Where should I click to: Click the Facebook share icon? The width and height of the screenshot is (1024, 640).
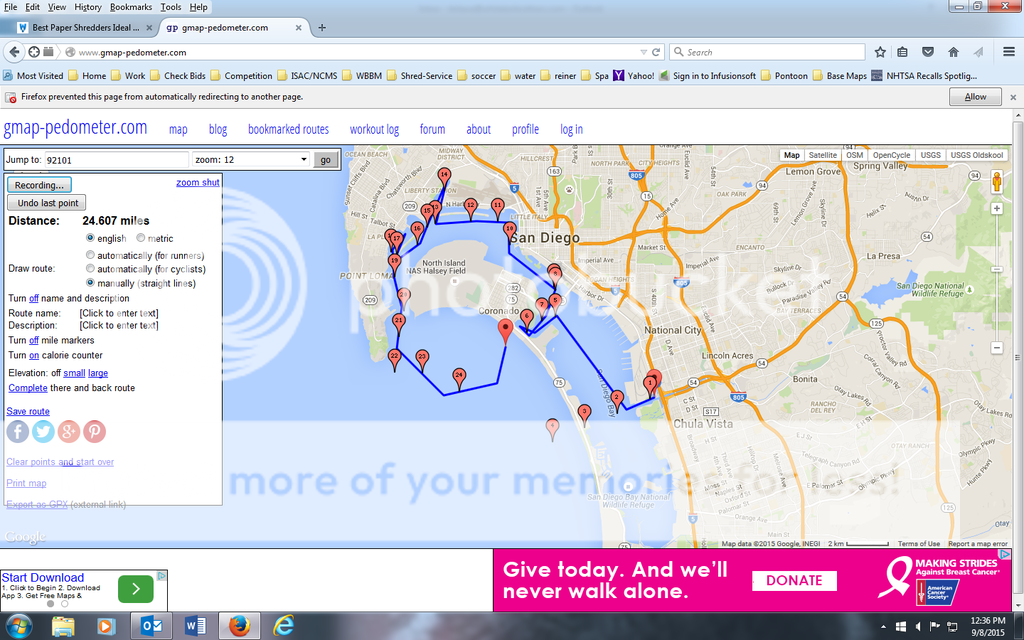(17, 431)
